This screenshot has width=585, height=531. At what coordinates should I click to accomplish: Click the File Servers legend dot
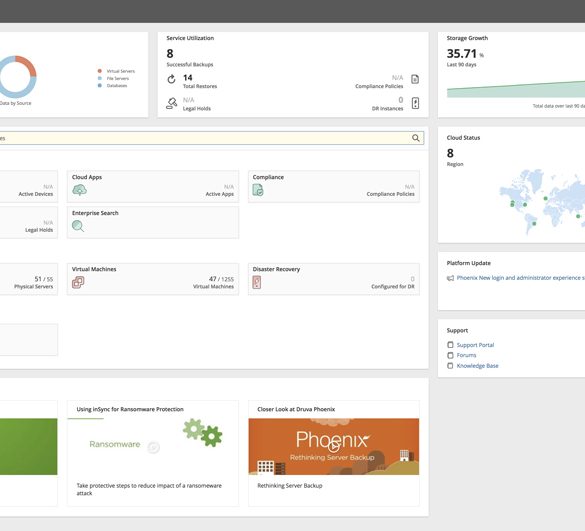click(100, 78)
